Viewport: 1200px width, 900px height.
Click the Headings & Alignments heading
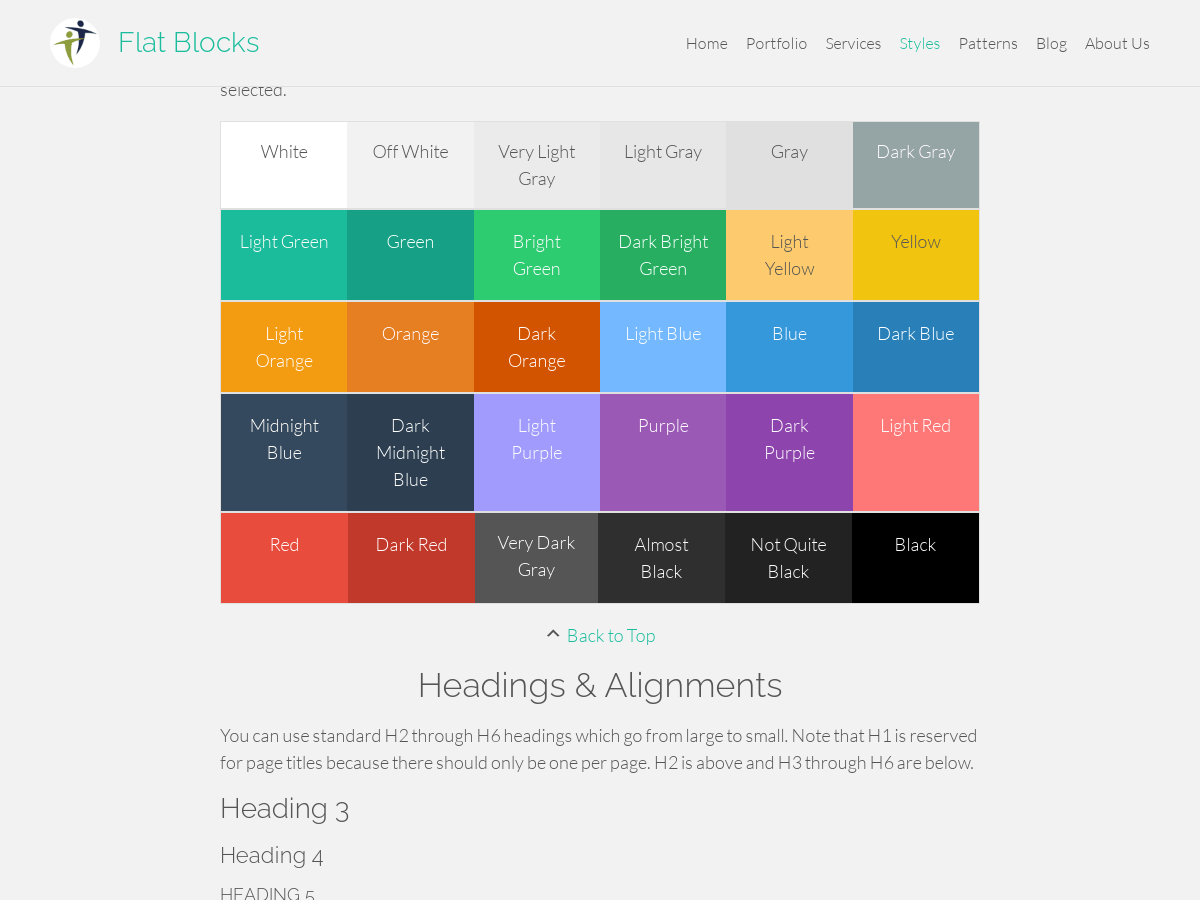(x=600, y=685)
